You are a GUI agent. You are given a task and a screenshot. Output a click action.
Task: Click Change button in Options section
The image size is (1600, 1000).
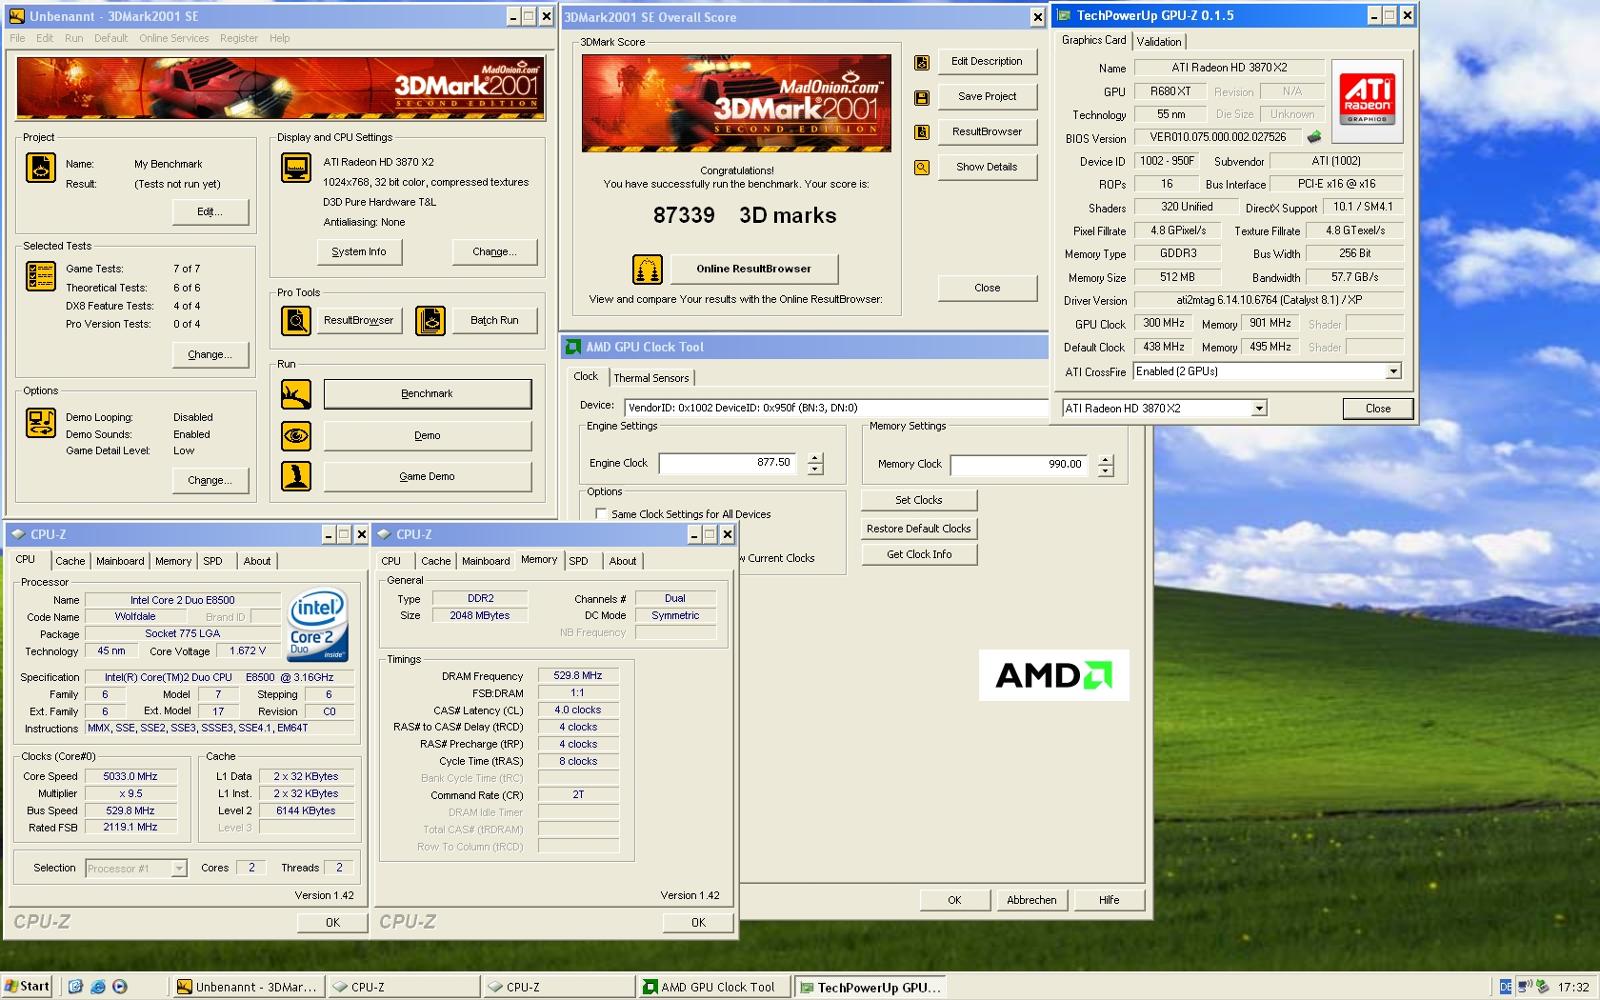(210, 481)
